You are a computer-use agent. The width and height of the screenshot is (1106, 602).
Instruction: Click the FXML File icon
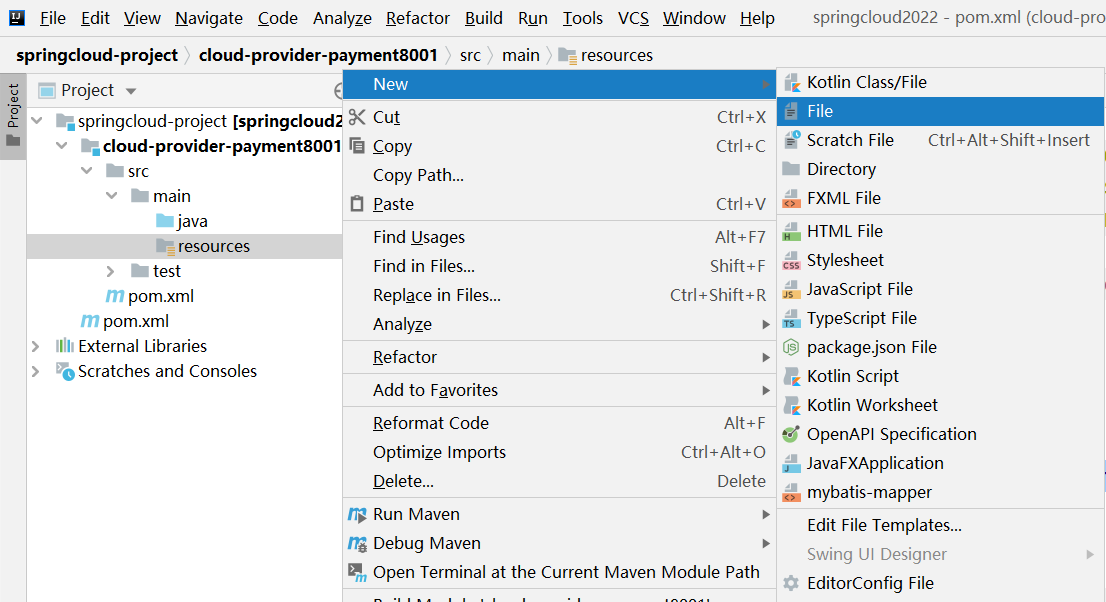point(791,198)
